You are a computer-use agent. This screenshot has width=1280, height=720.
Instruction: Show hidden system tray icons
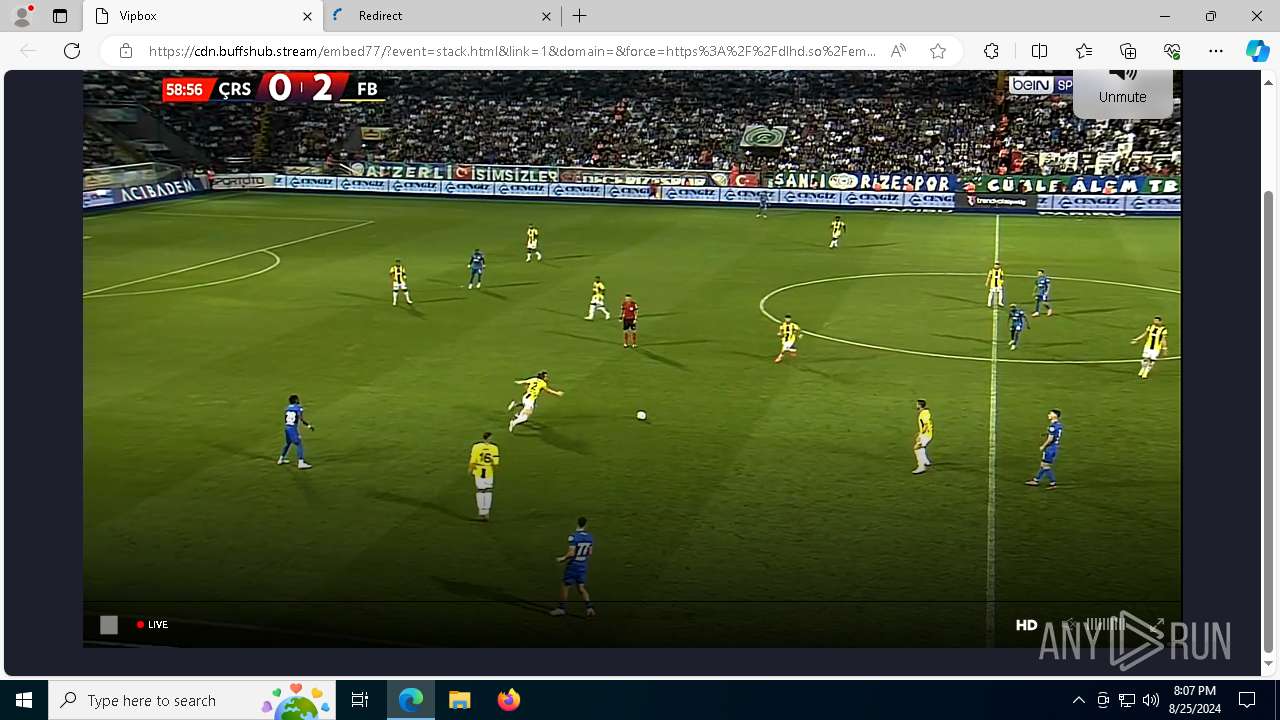point(1078,700)
